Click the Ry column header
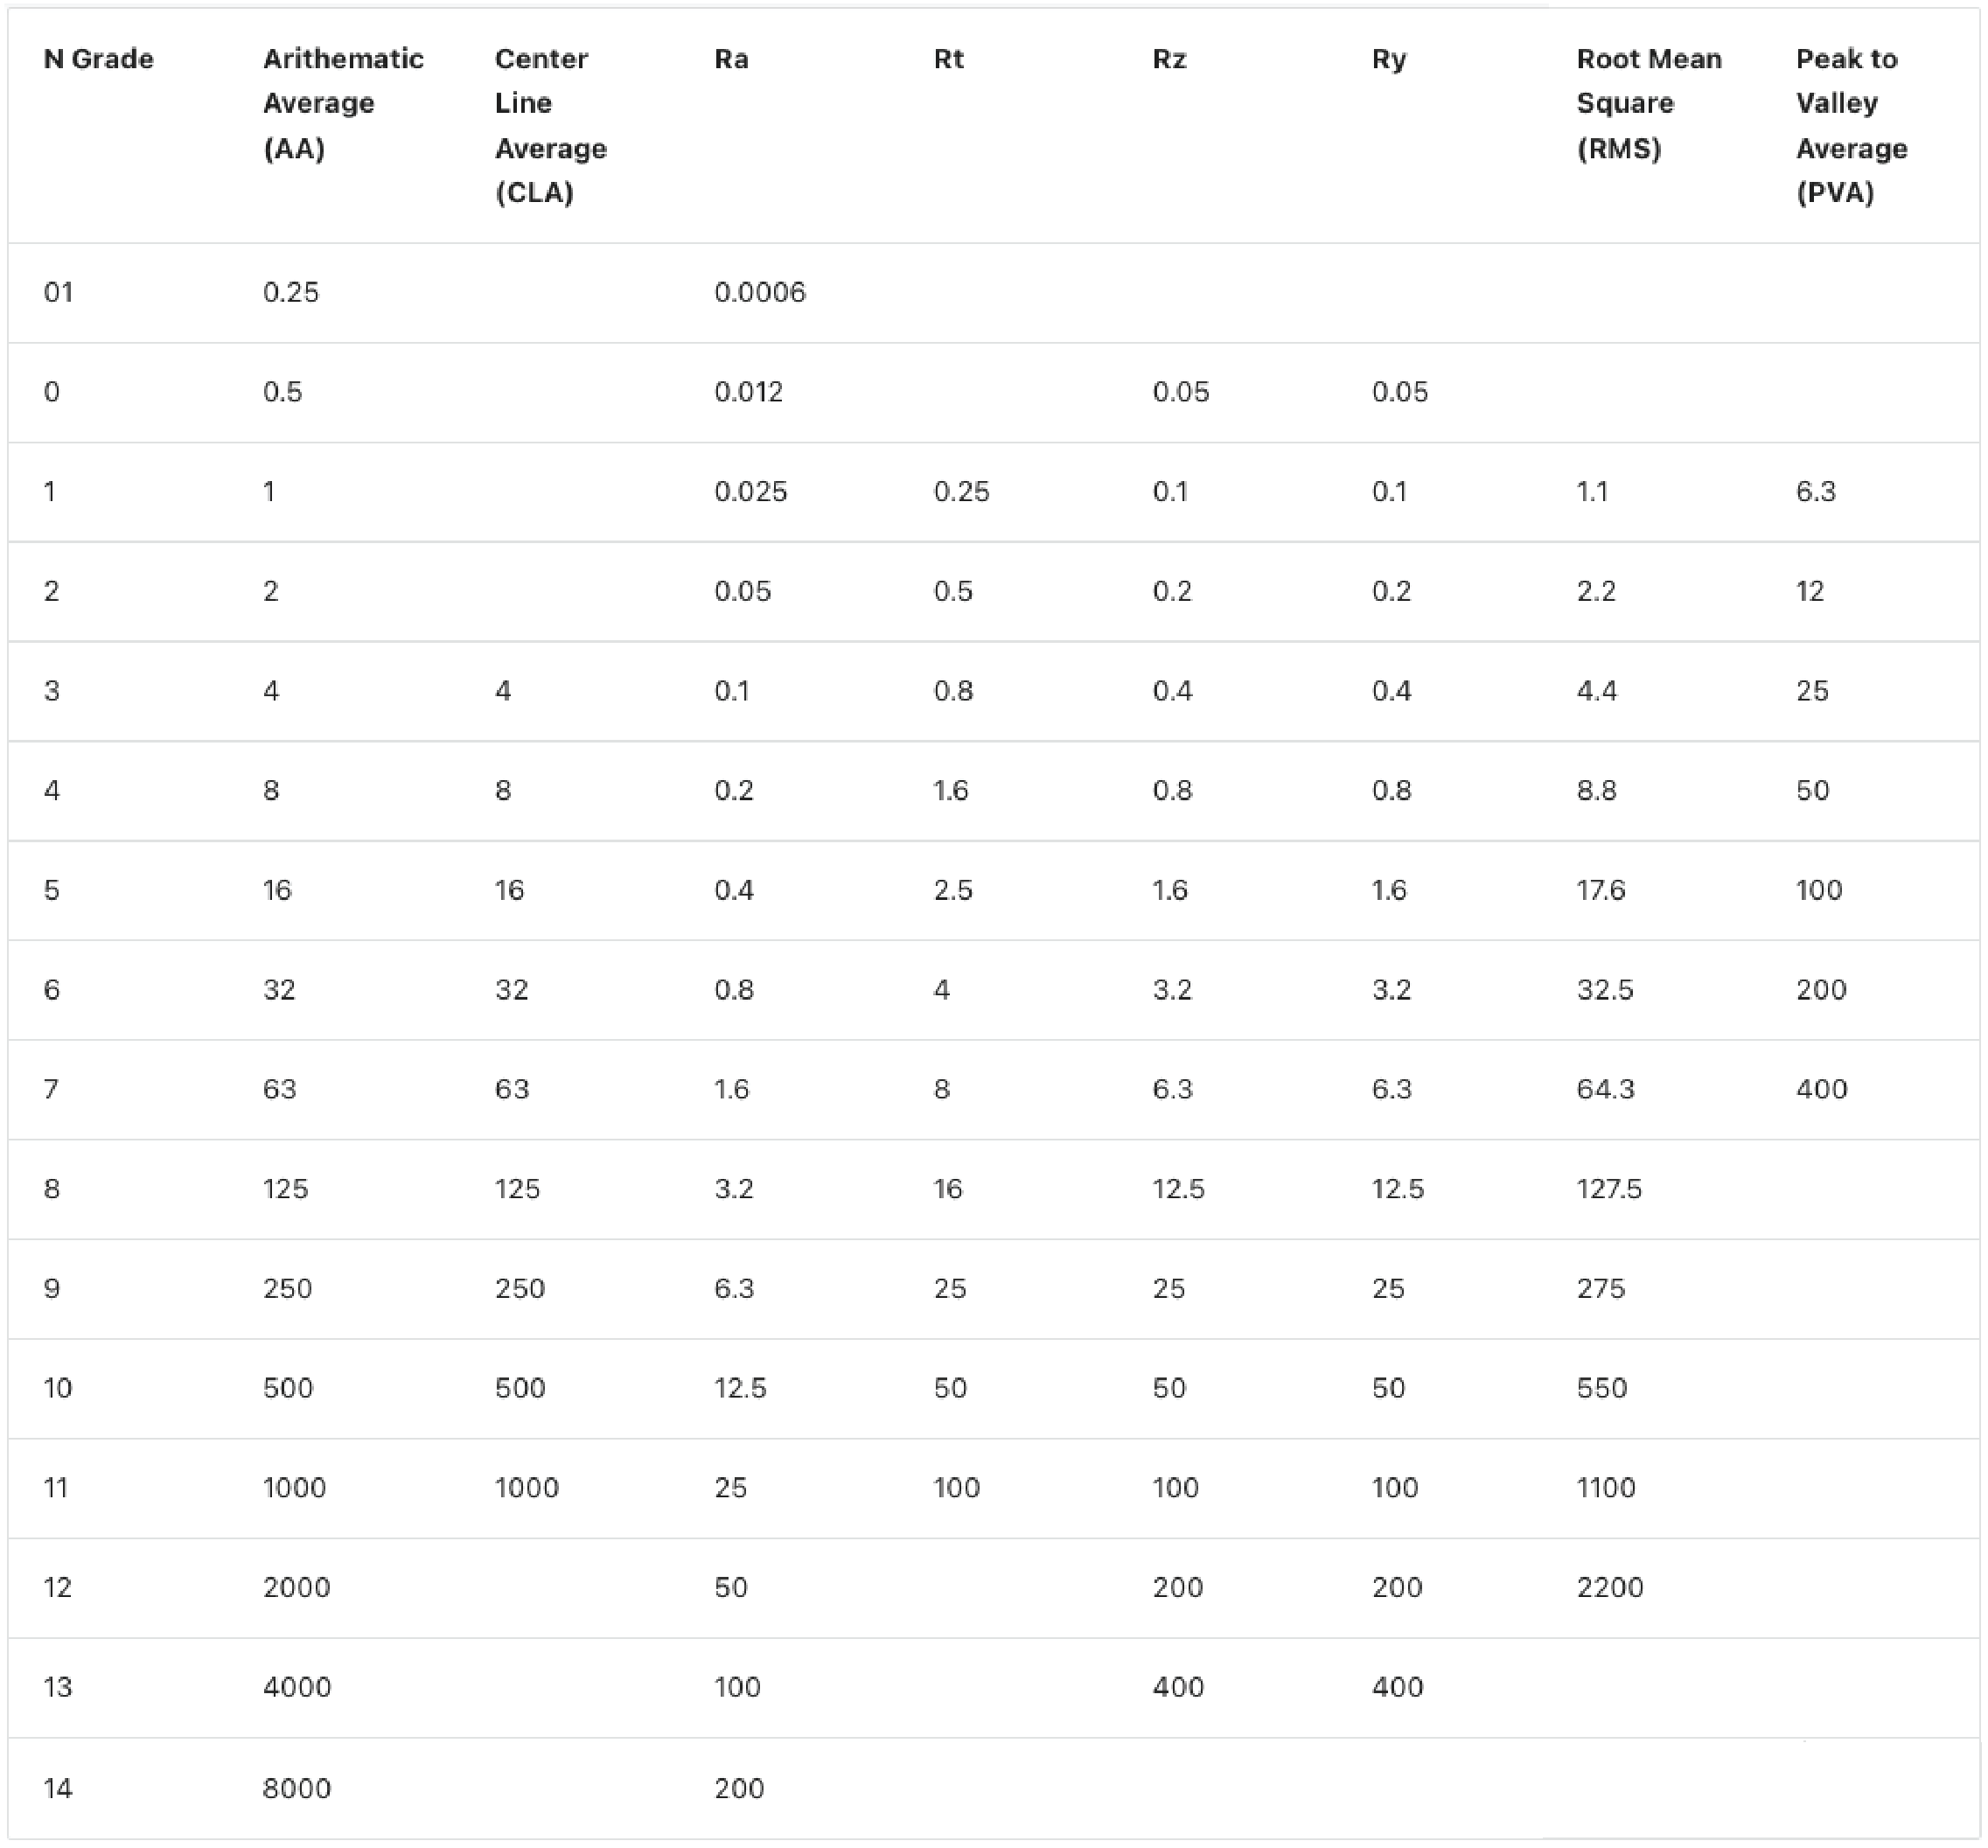Image resolution: width=1988 pixels, height=1848 pixels. pos(1389,59)
